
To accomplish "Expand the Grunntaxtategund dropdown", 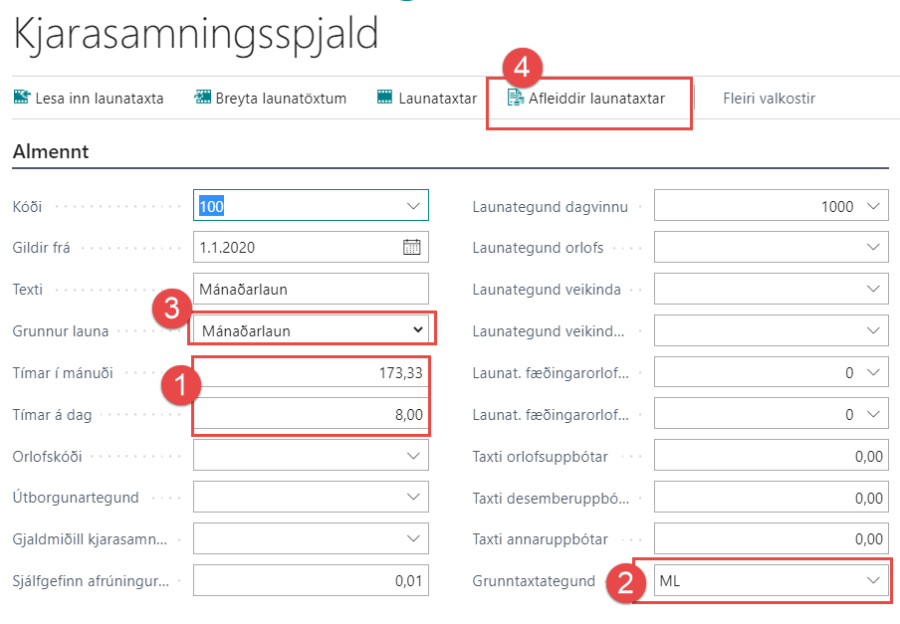I will coord(874,580).
